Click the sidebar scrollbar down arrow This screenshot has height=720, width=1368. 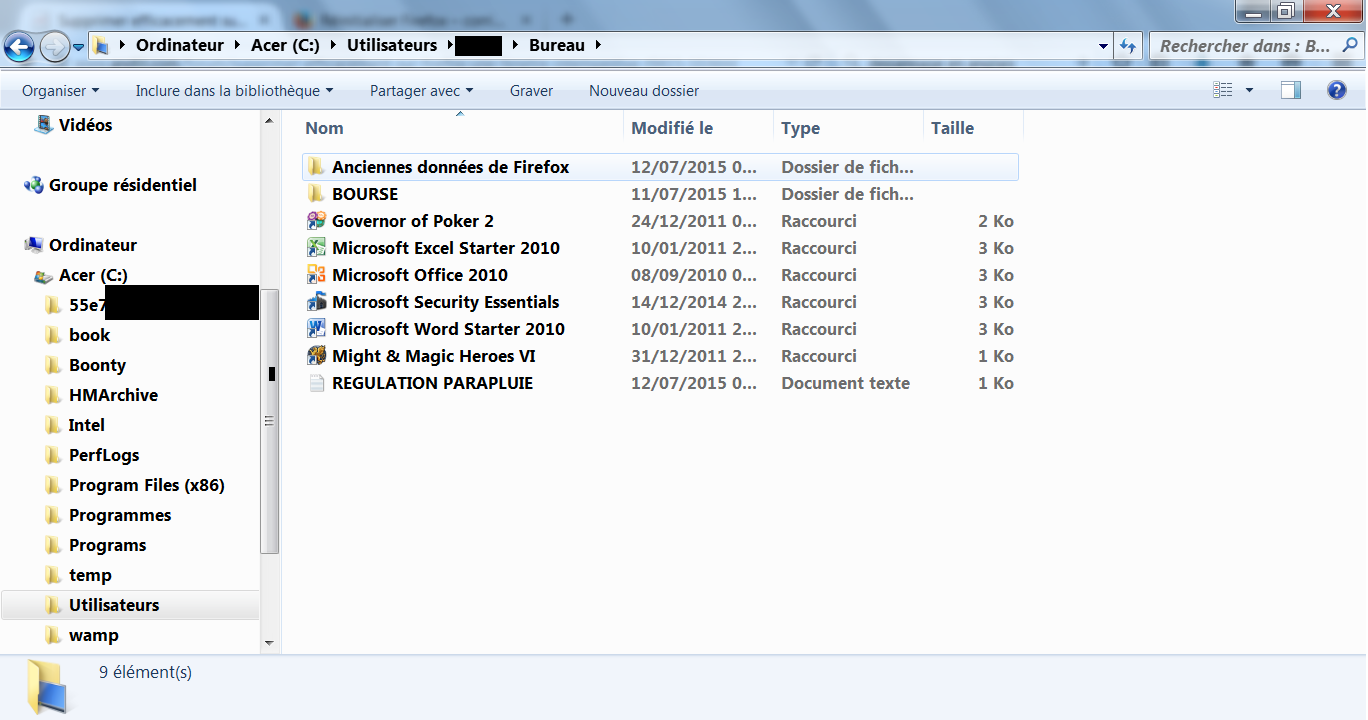coord(269,642)
